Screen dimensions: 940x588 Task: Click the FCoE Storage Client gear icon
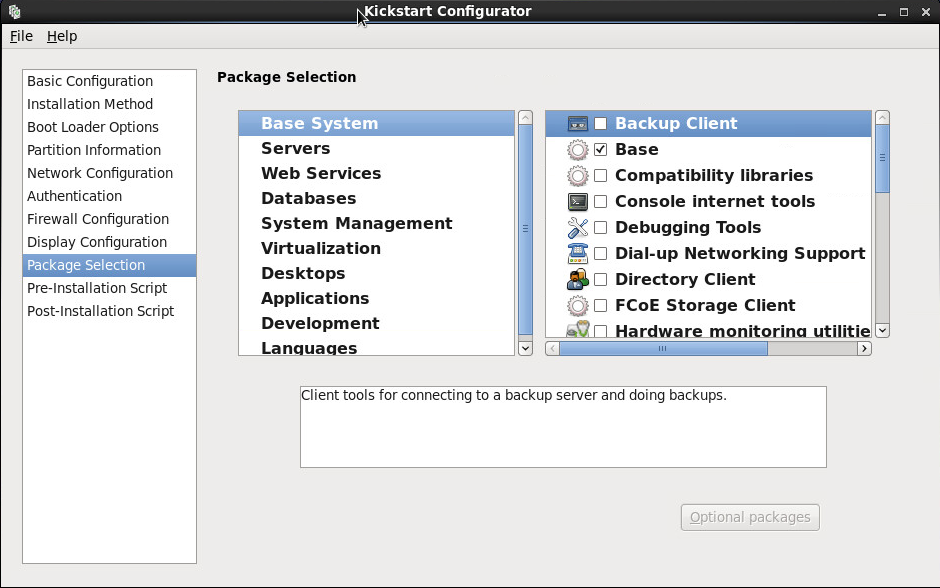pos(577,306)
